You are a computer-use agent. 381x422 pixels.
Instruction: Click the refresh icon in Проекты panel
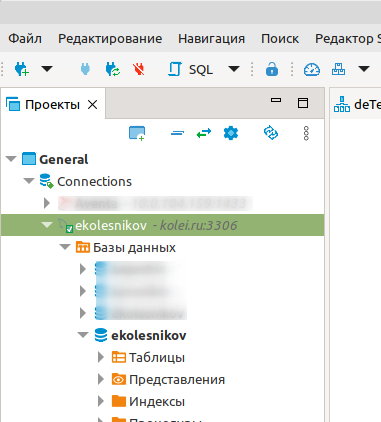click(271, 133)
